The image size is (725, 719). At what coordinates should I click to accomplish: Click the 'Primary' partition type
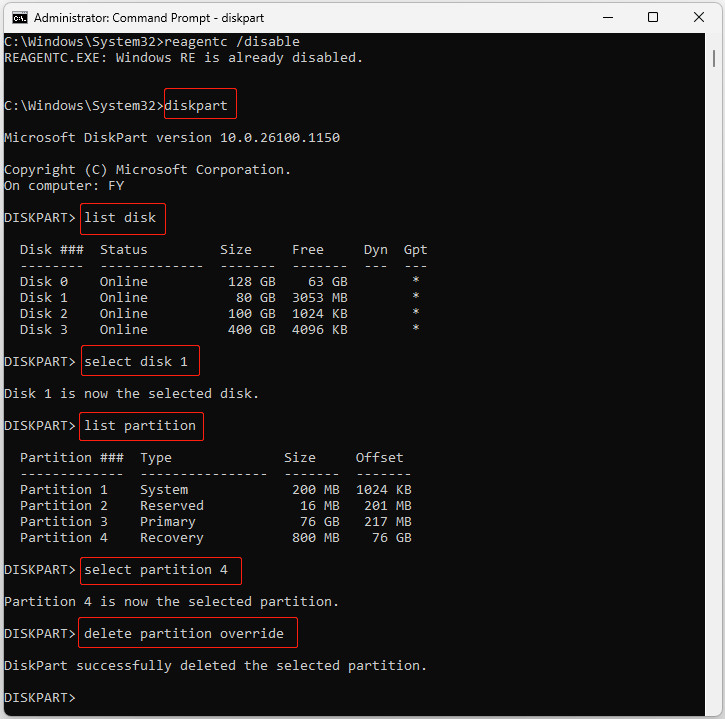pyautogui.click(x=168, y=522)
